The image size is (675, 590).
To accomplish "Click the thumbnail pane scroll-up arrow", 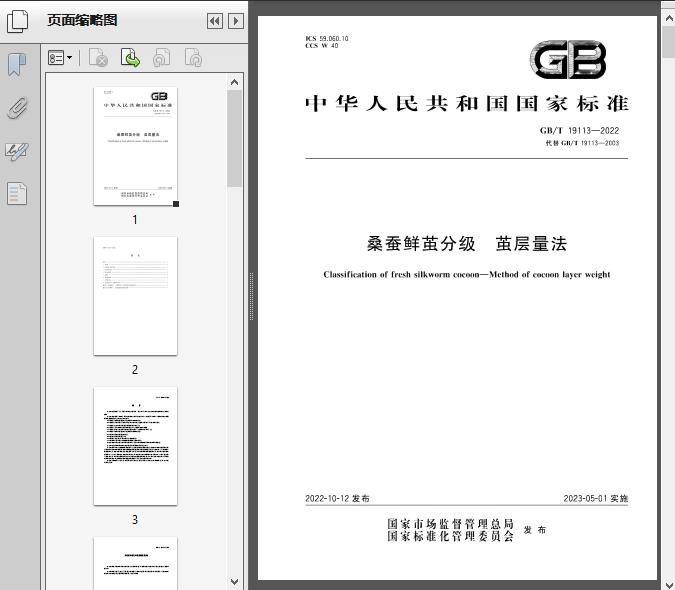I will coord(235,82).
